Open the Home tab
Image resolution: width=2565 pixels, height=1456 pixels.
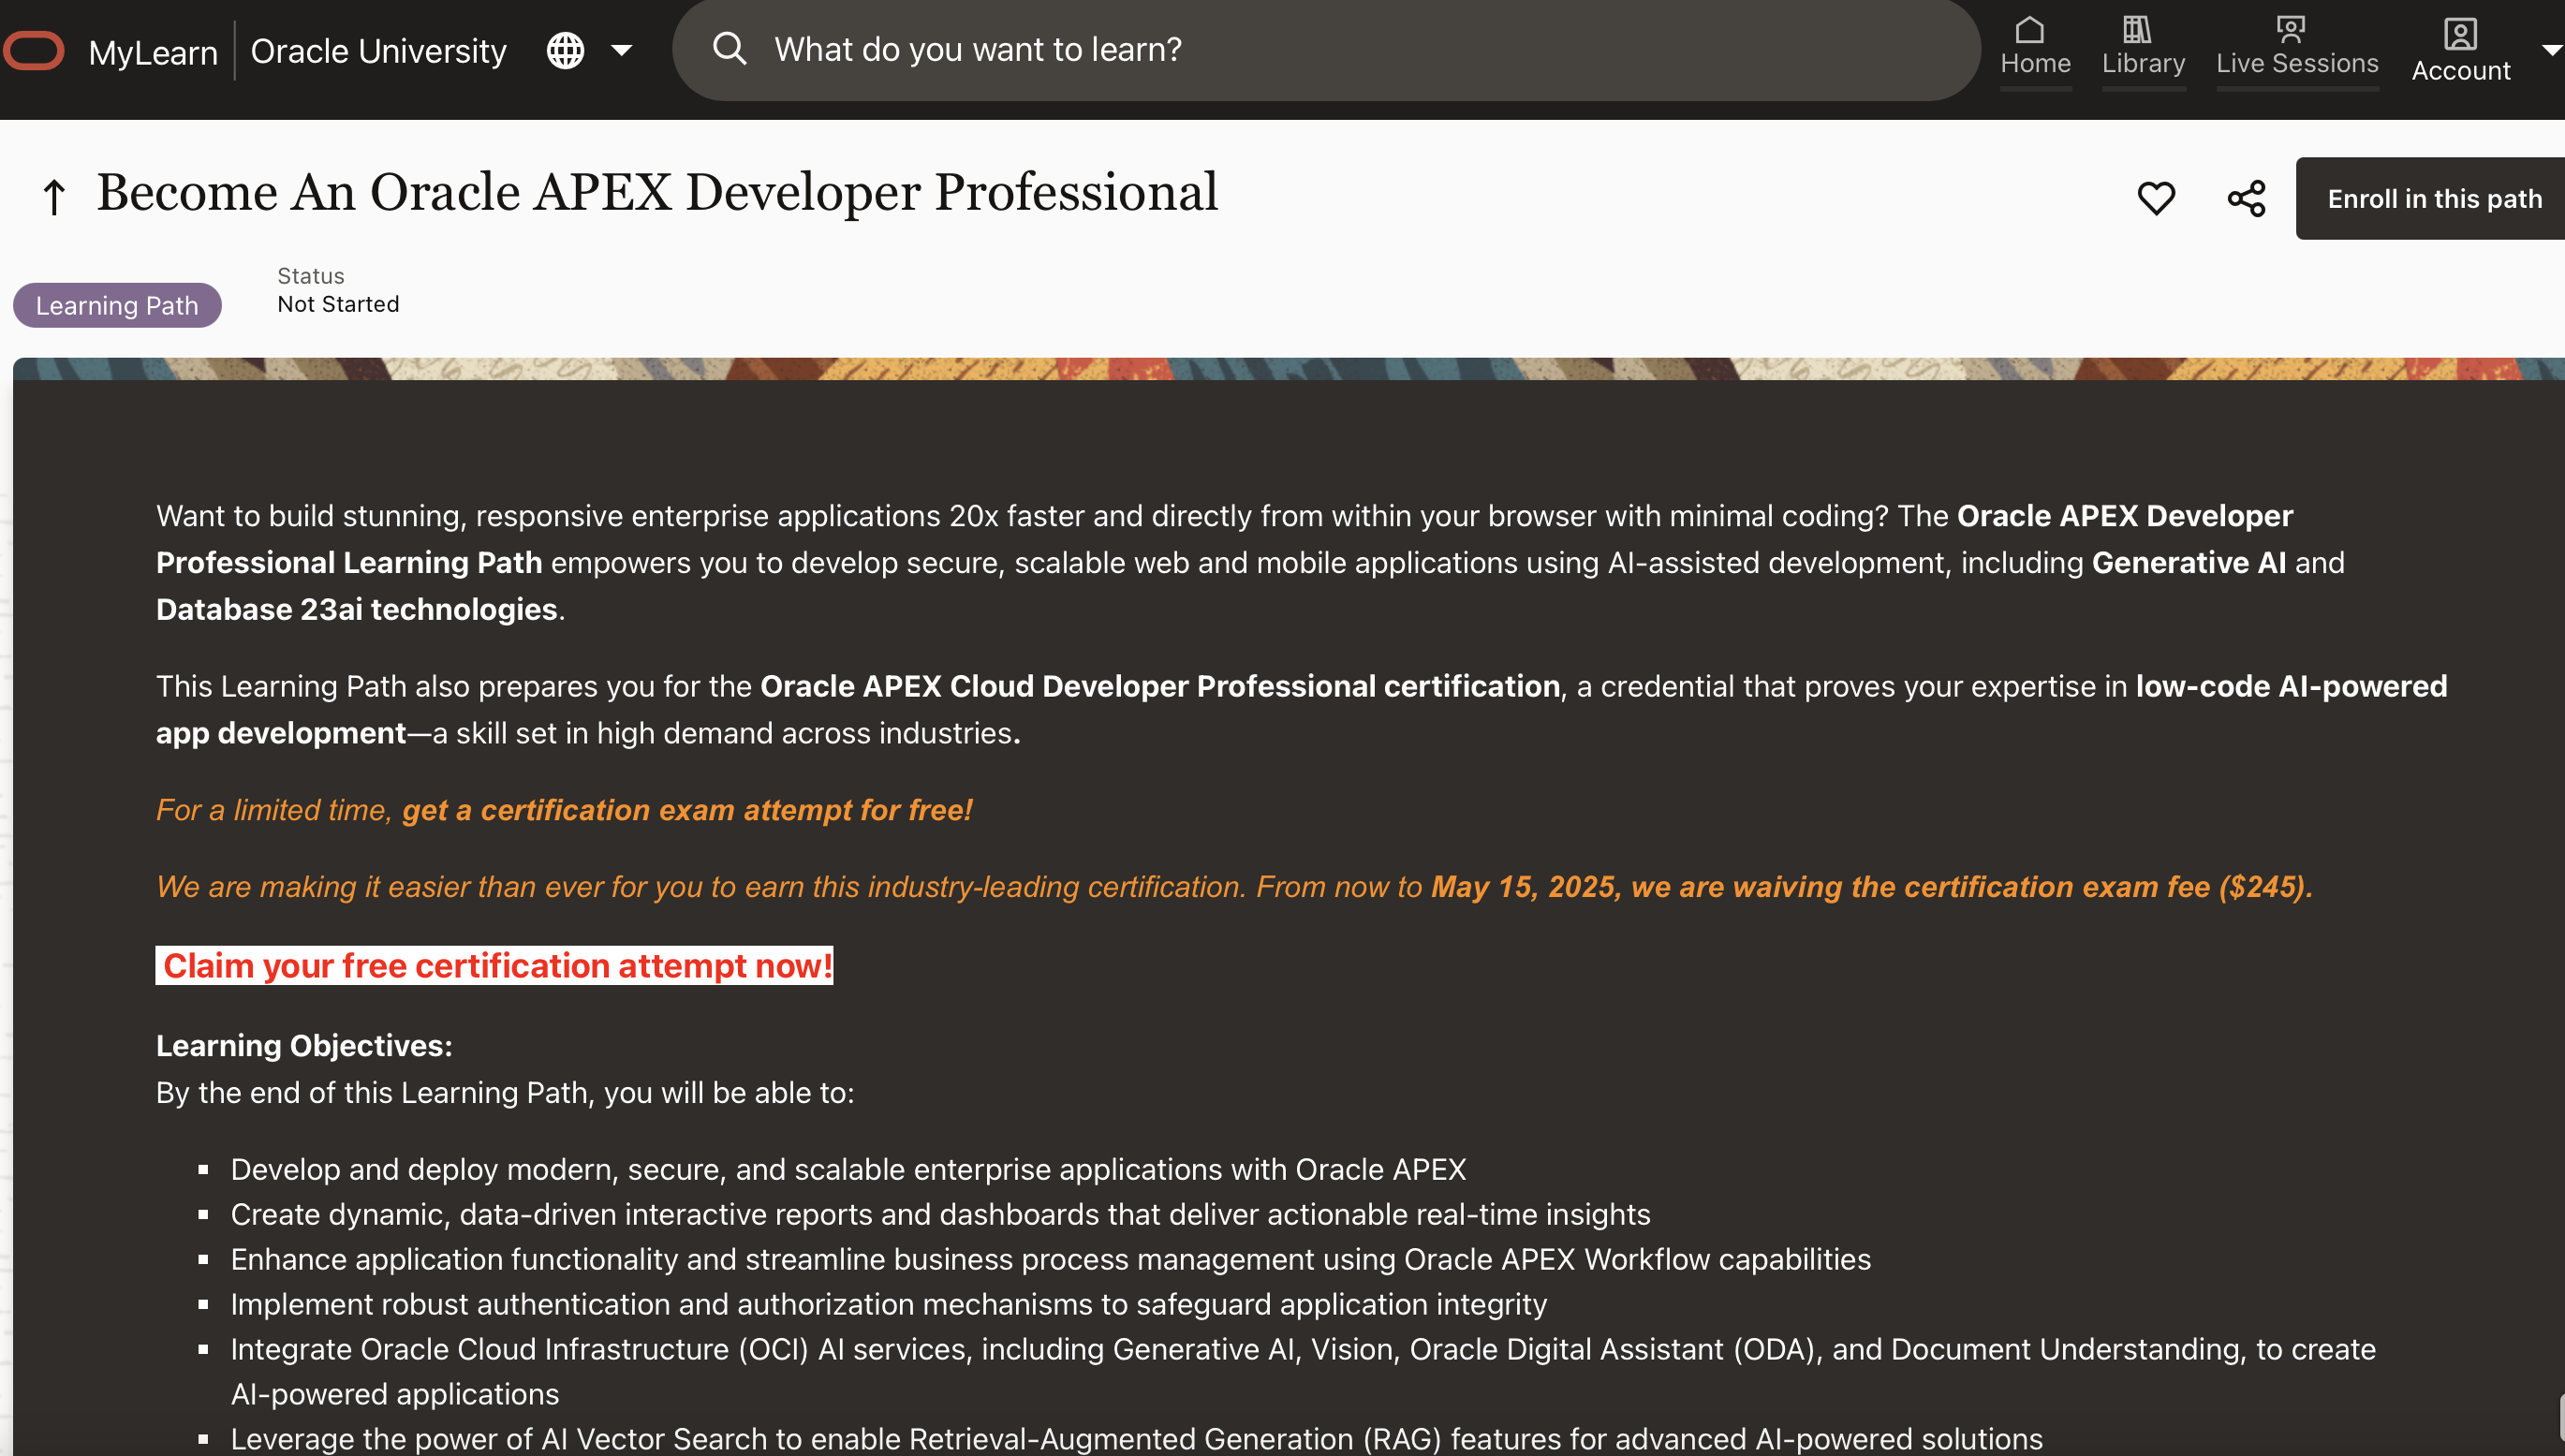click(2034, 46)
